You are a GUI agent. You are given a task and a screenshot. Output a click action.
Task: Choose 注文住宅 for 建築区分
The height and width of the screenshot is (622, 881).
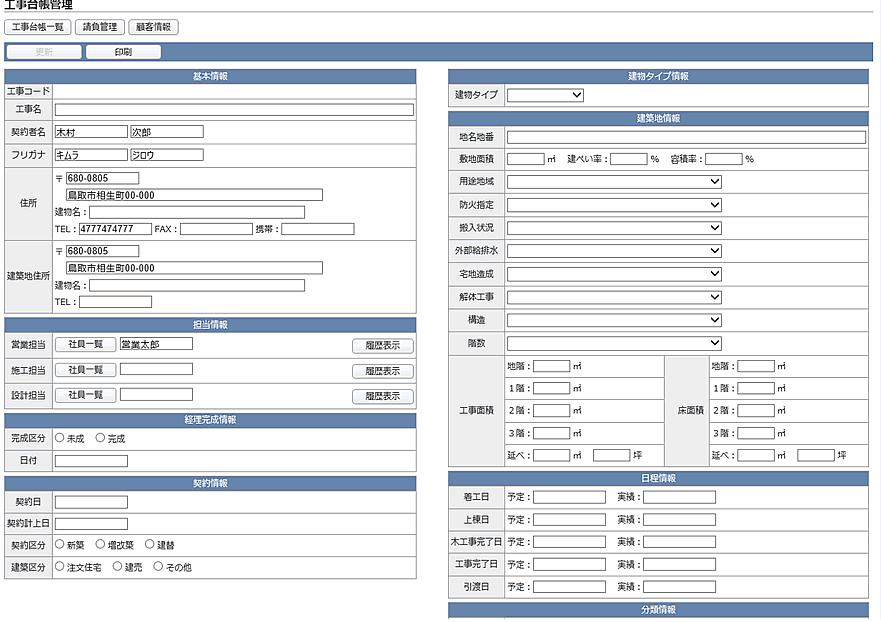(60, 567)
